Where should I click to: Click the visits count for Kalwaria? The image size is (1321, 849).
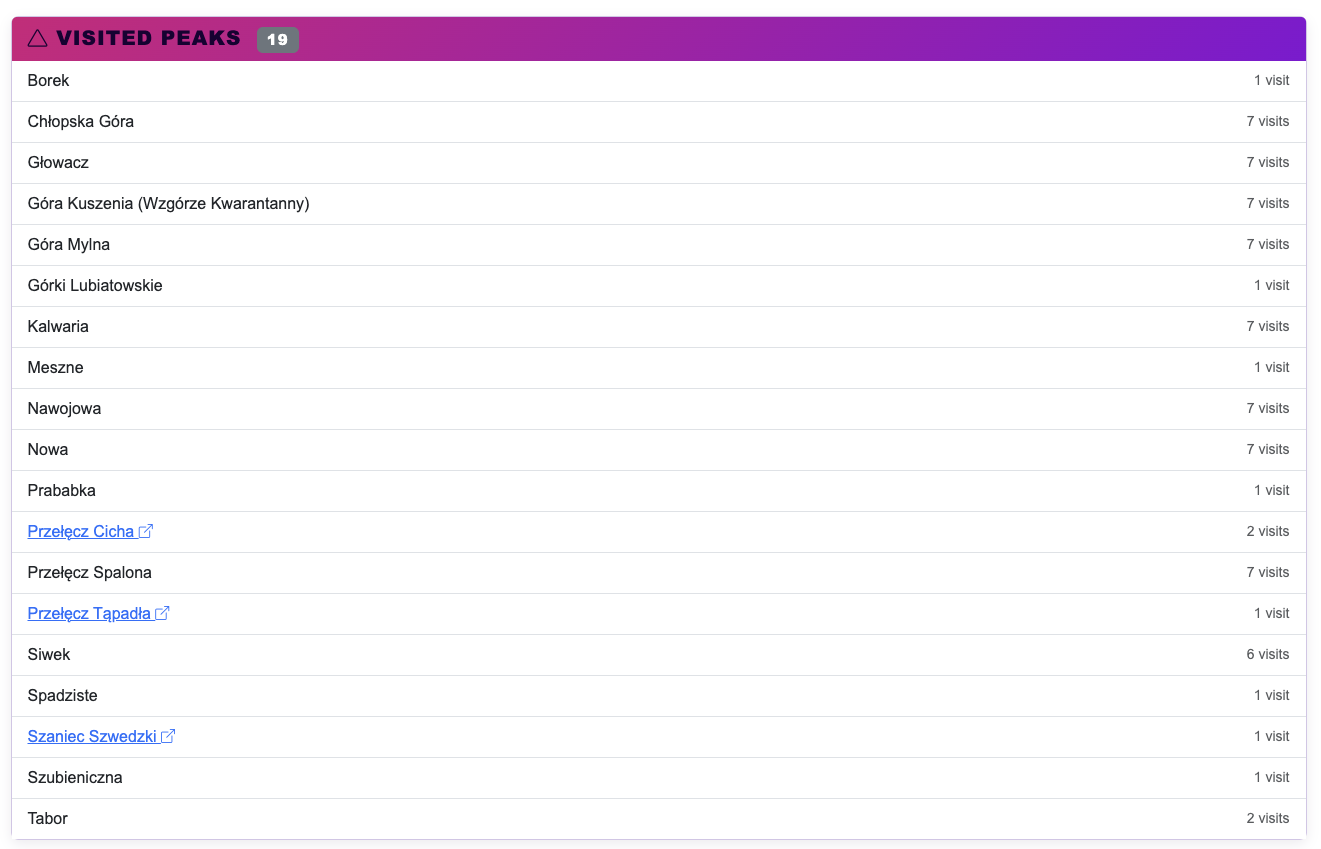(x=1268, y=326)
